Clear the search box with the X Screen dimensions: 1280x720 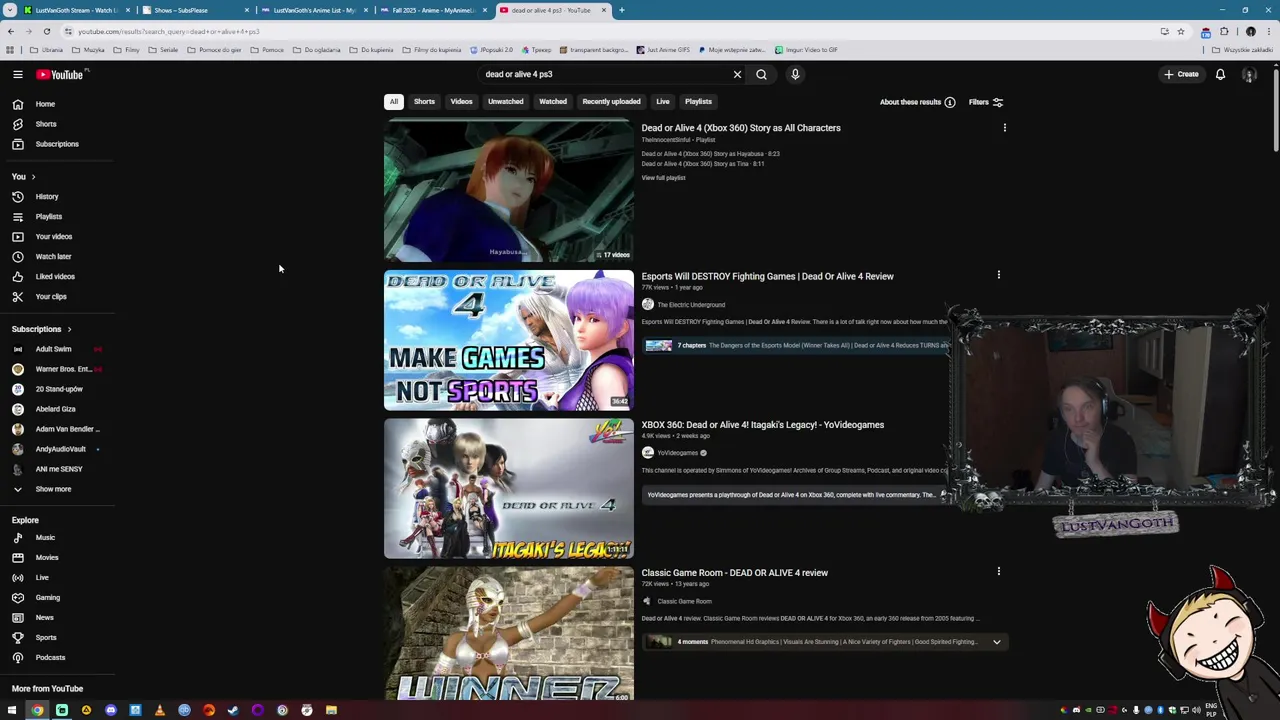tap(737, 74)
